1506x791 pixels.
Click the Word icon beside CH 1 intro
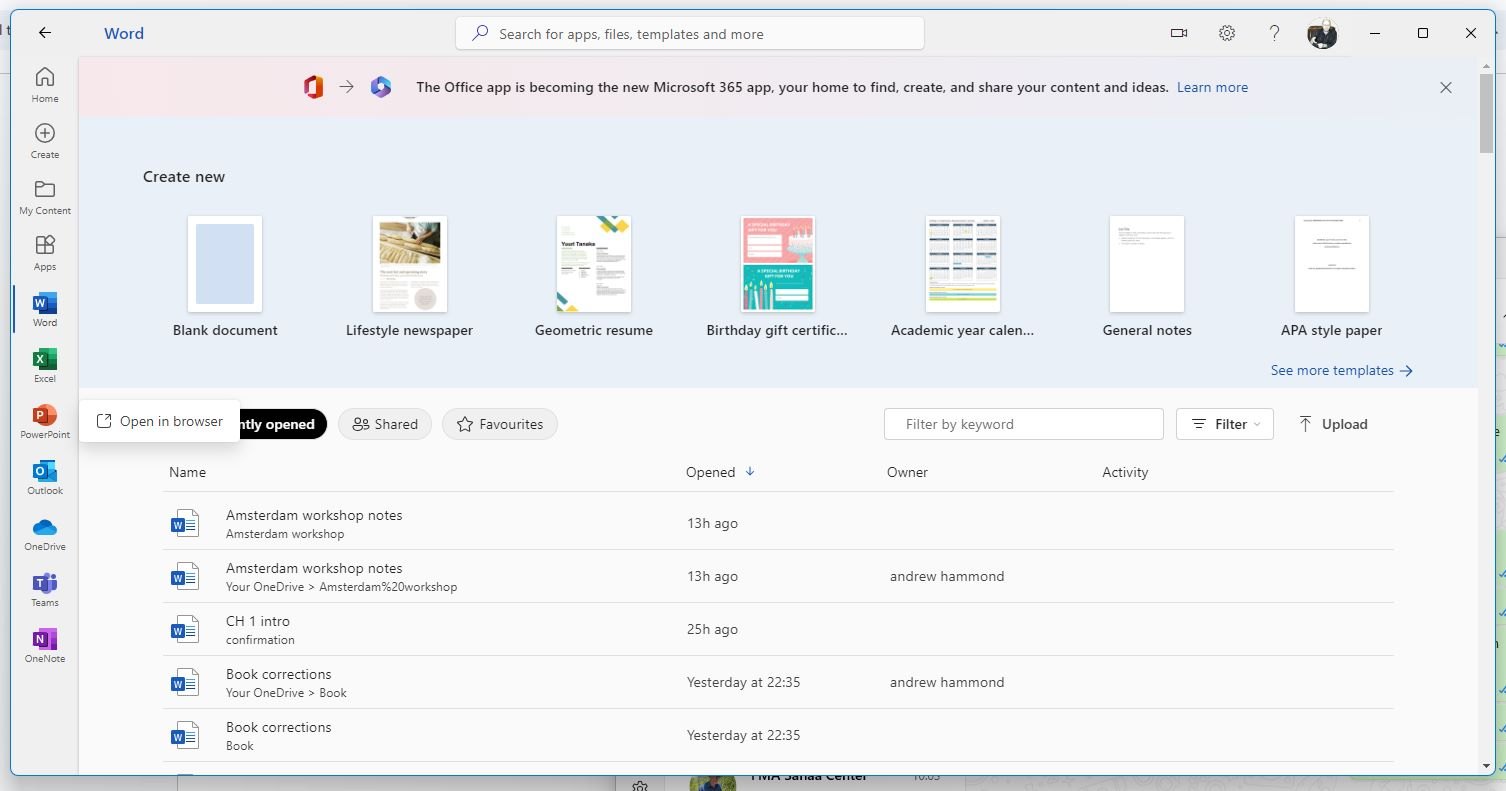(x=185, y=629)
